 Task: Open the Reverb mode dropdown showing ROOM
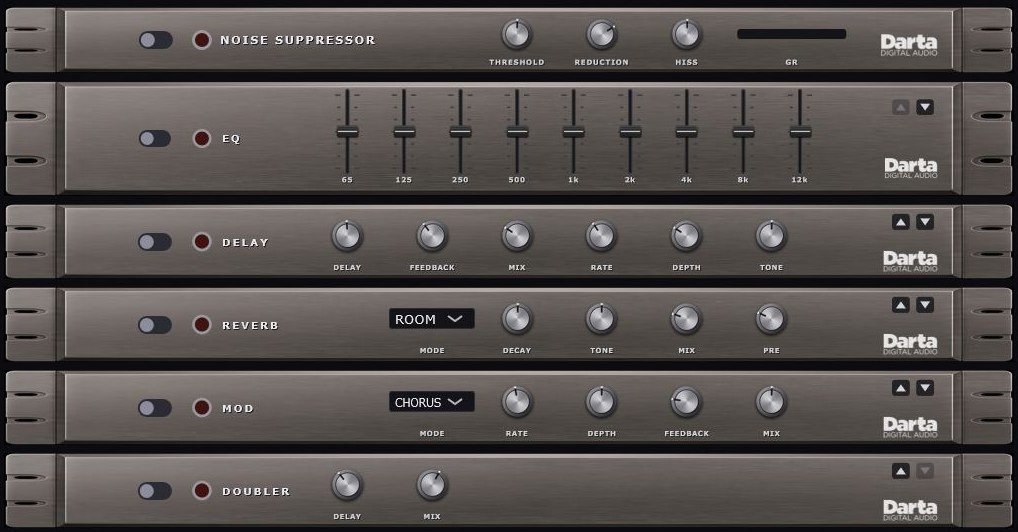tap(432, 319)
